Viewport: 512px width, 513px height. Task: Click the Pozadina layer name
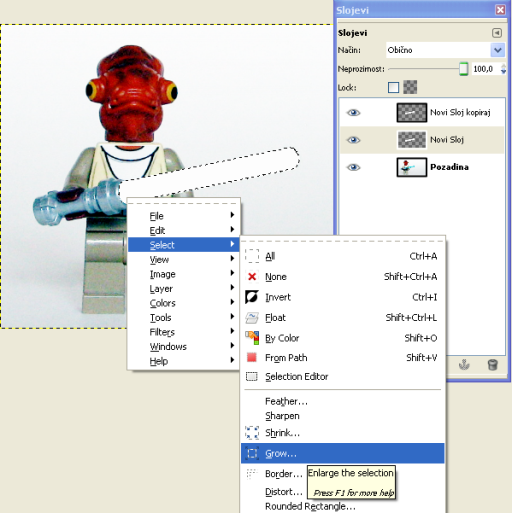[x=449, y=167]
